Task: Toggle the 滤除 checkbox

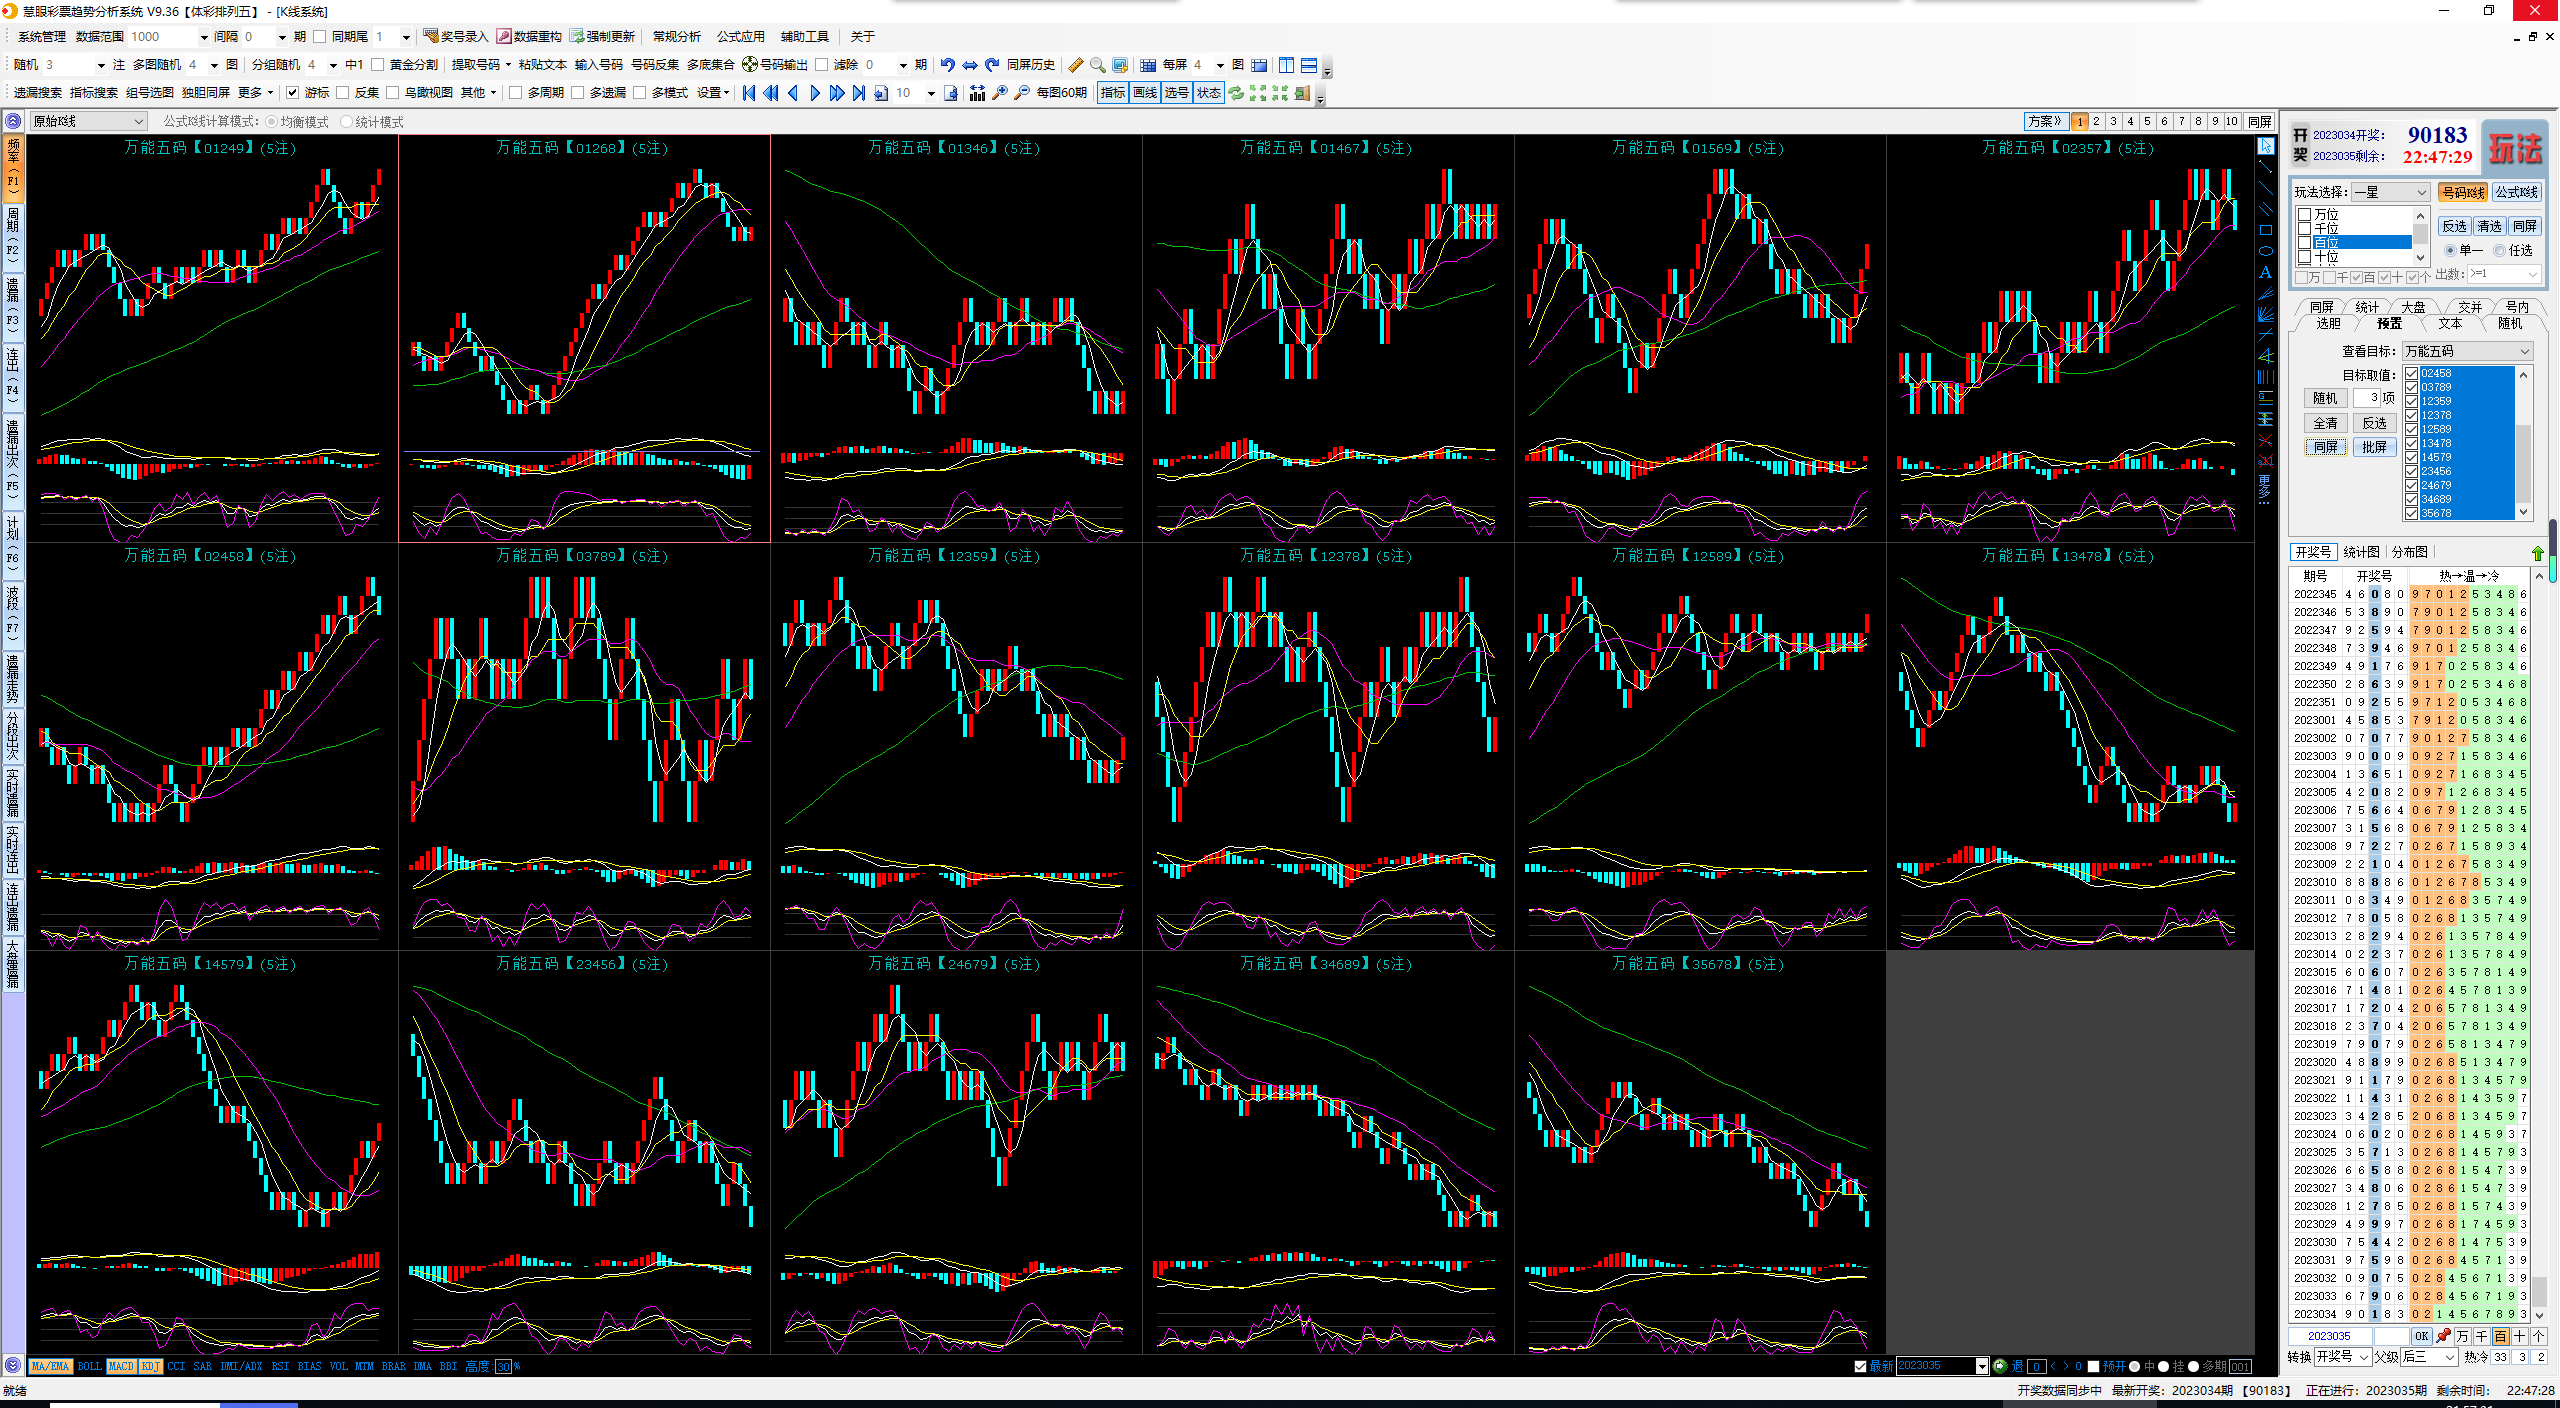Action: tap(821, 64)
